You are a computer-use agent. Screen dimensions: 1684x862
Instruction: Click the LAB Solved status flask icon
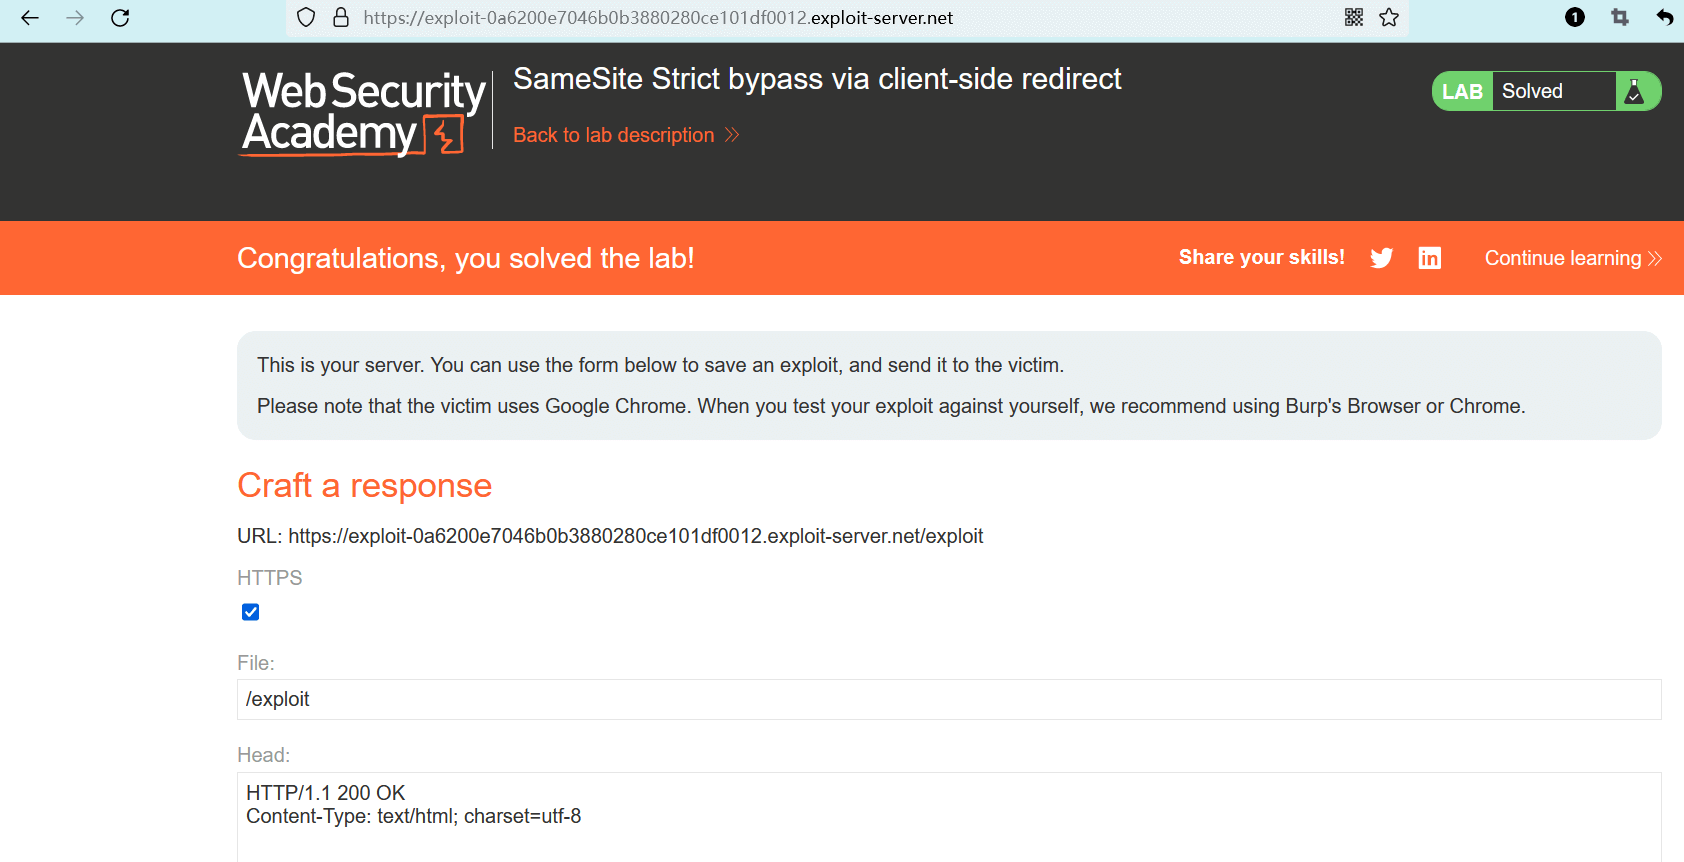point(1635,91)
